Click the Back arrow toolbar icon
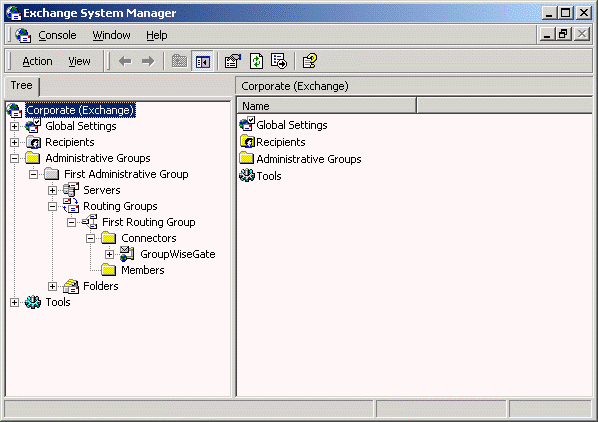 [125, 61]
